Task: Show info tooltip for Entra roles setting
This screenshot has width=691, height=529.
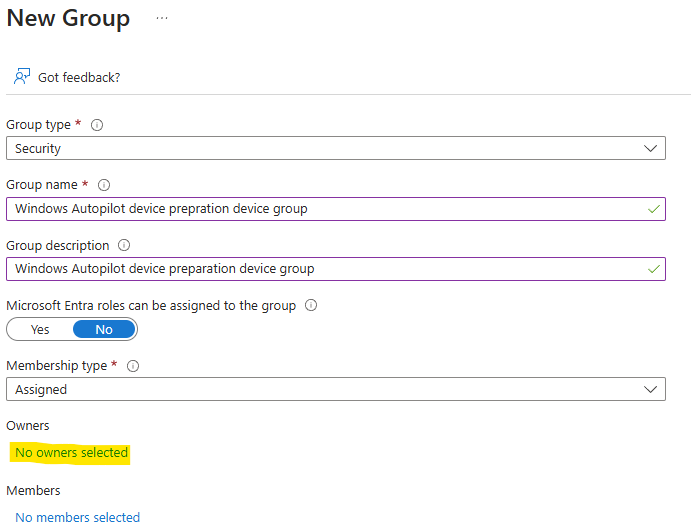Action: [x=311, y=305]
